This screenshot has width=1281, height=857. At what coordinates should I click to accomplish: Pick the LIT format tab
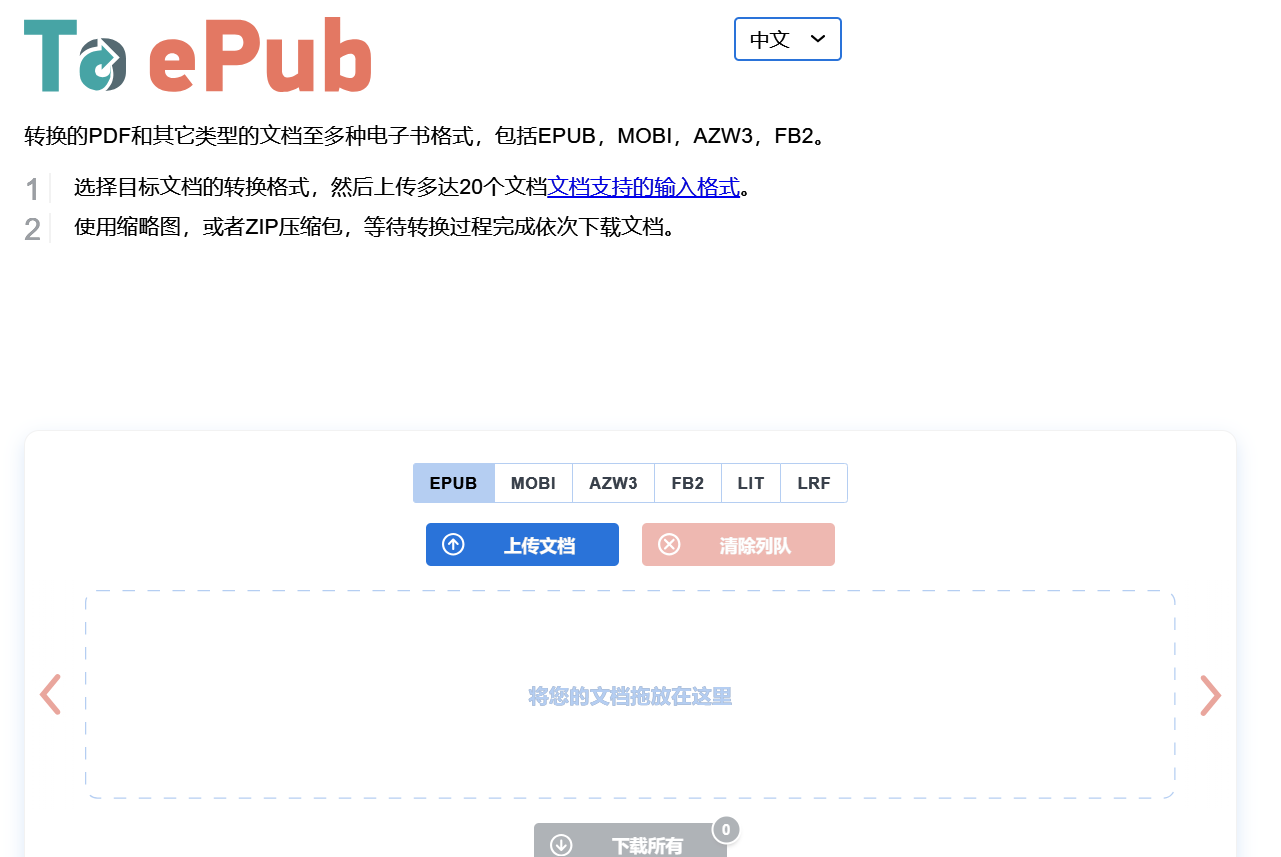(750, 483)
